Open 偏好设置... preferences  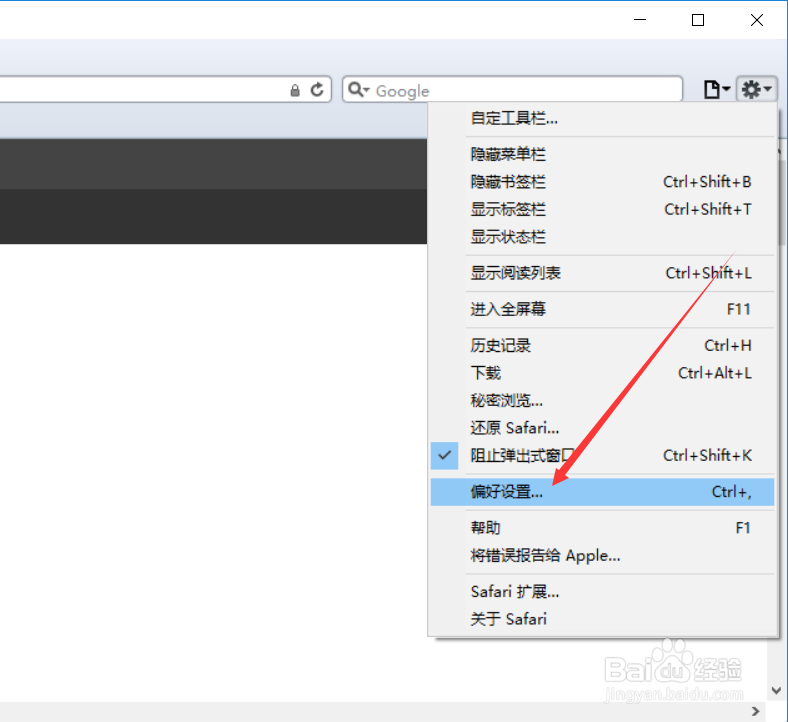point(602,492)
